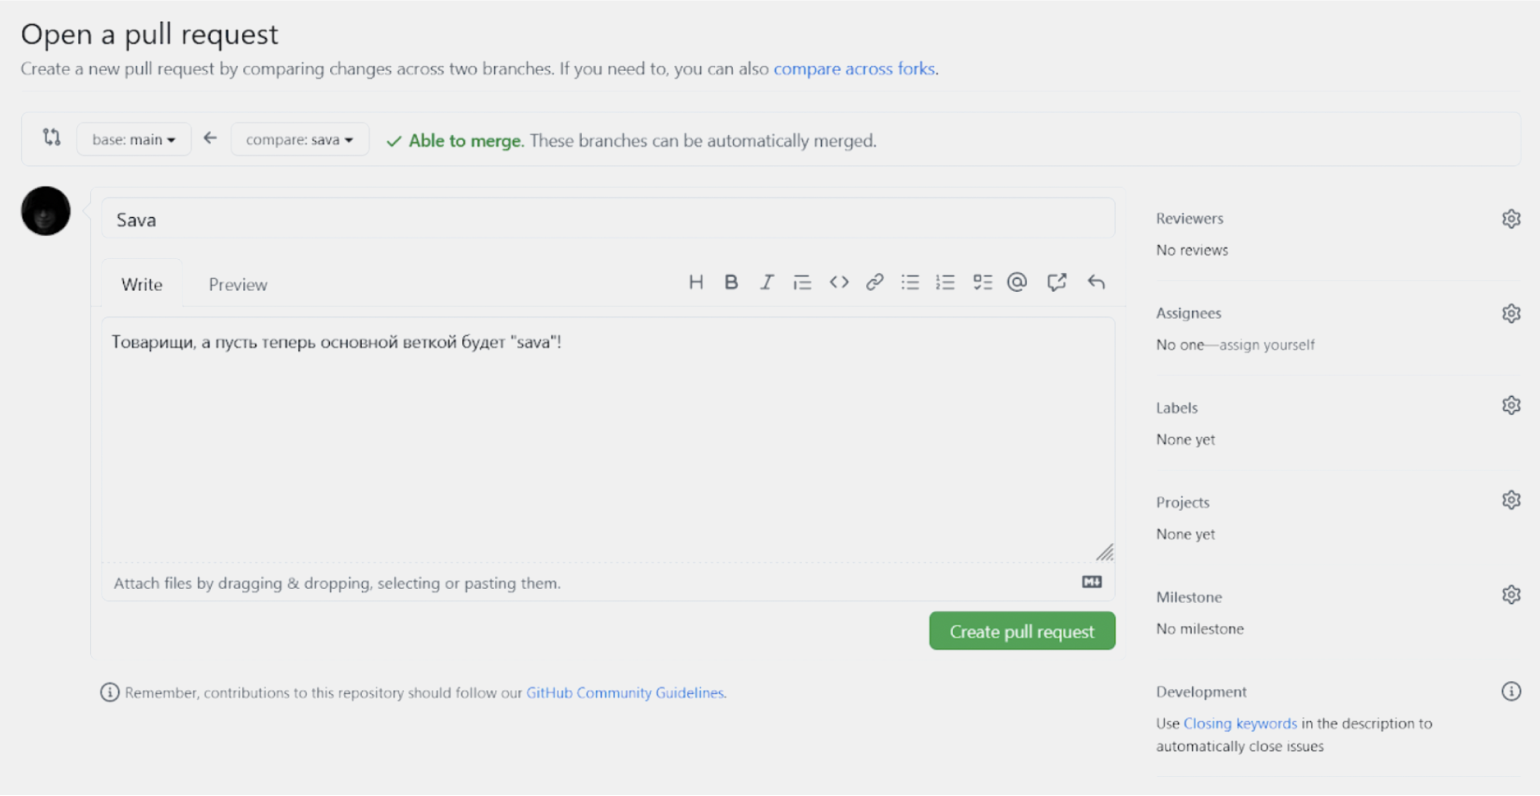Click the pull request title field
The width and height of the screenshot is (1540, 796).
click(608, 220)
